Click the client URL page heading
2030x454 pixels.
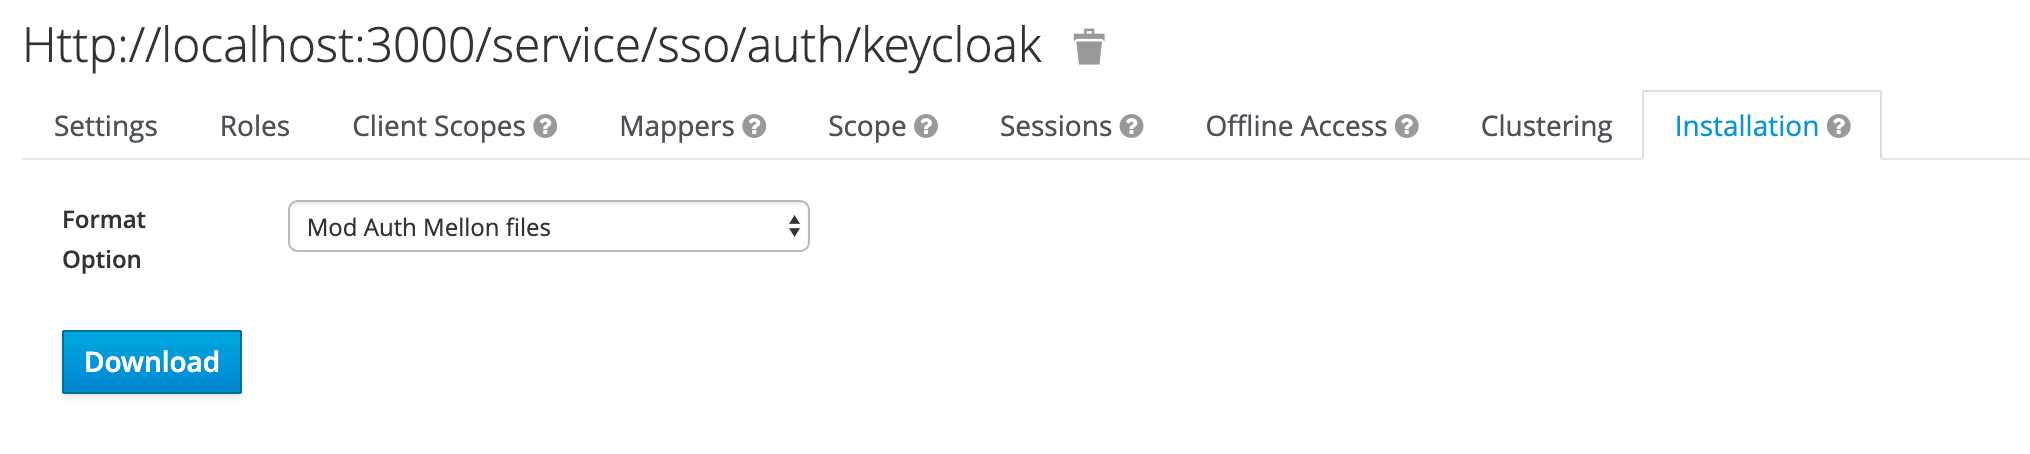pos(532,46)
